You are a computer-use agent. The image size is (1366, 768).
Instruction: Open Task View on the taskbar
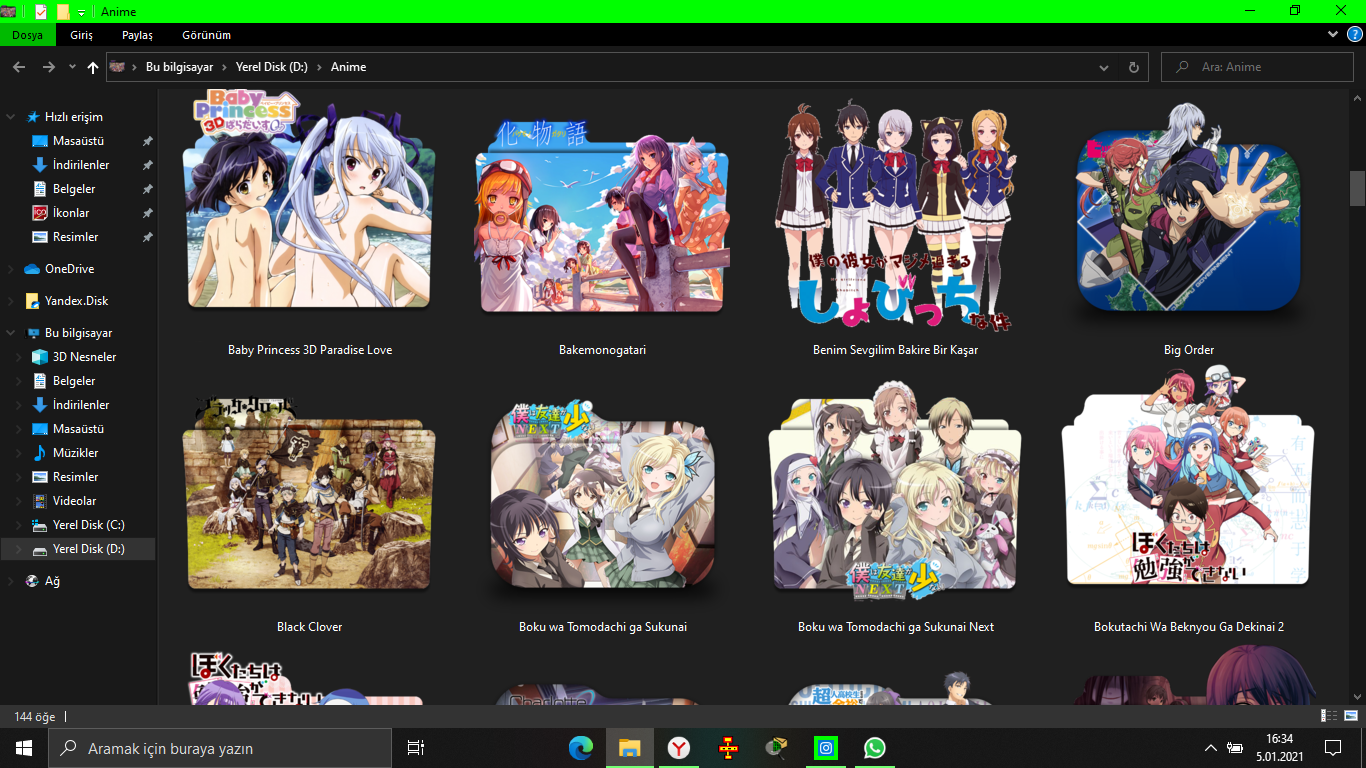pyautogui.click(x=416, y=748)
